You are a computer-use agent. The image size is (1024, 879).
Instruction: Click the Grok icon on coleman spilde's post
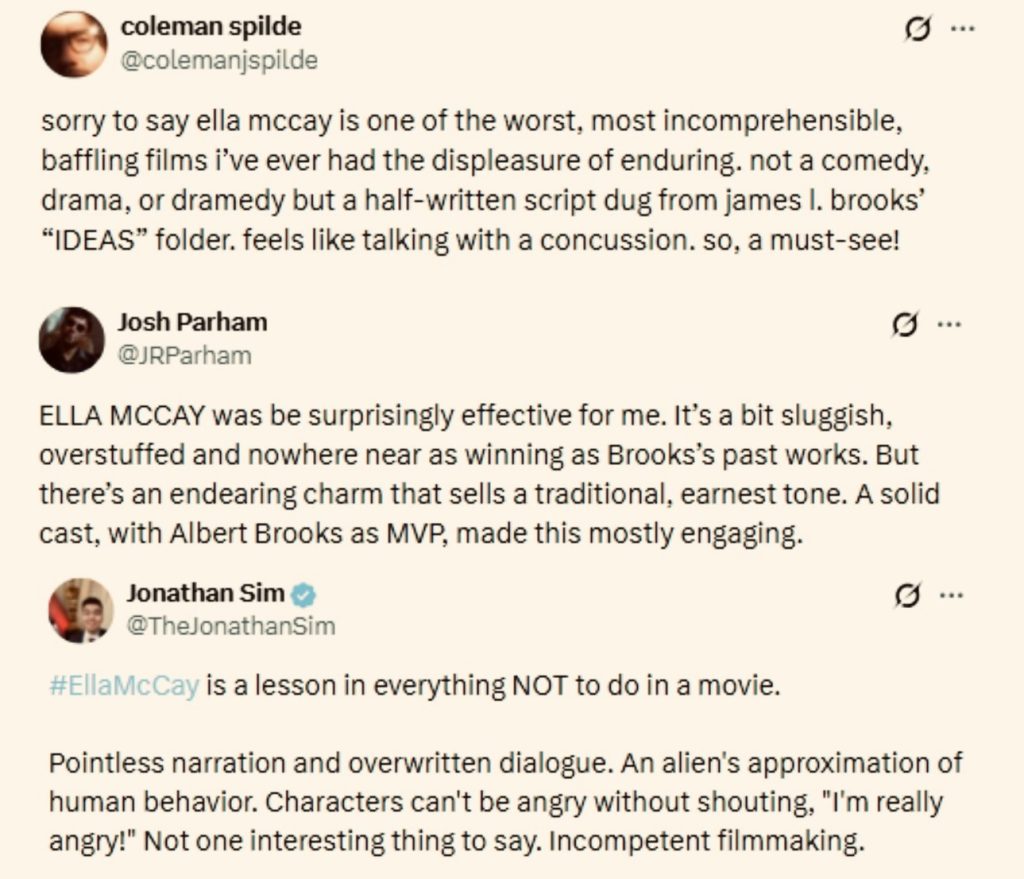[x=913, y=30]
